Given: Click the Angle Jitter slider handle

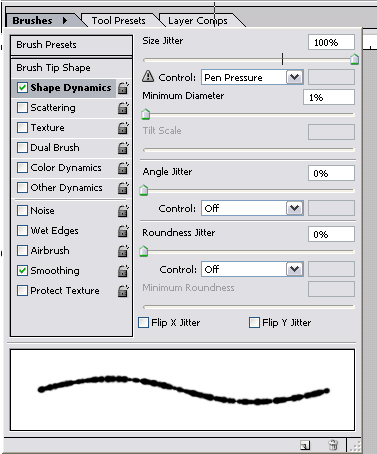Looking at the screenshot, I should [144, 190].
